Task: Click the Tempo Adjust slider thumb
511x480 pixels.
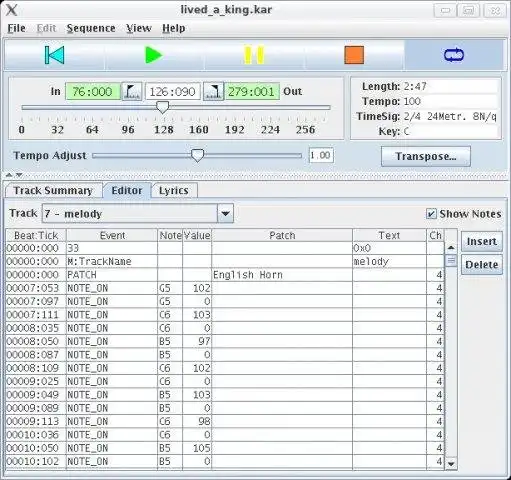Action: point(197,155)
